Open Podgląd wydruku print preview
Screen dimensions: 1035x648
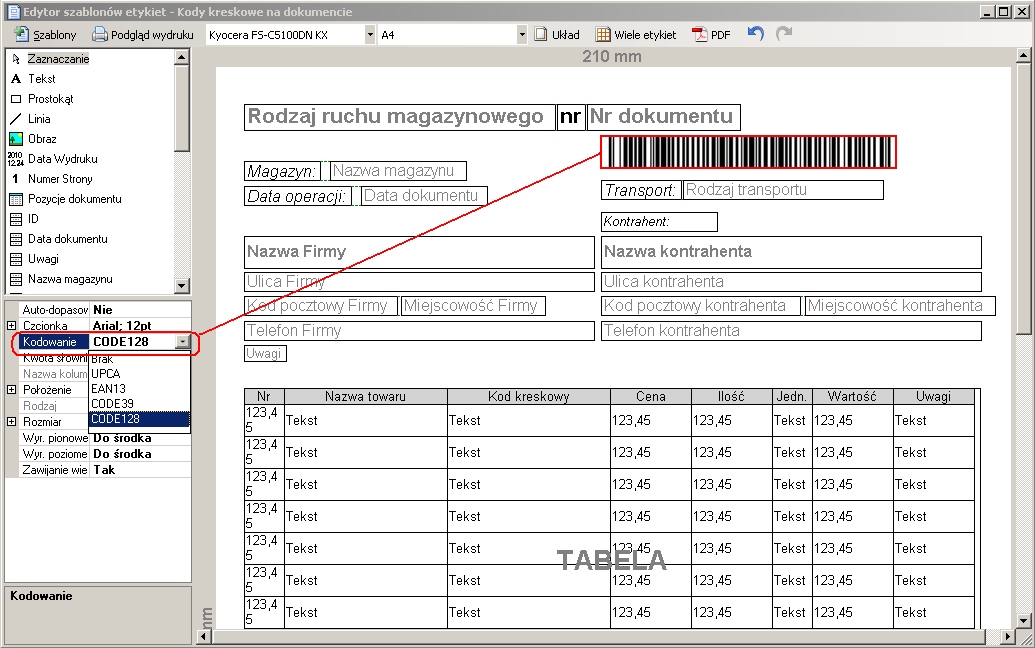(x=143, y=34)
